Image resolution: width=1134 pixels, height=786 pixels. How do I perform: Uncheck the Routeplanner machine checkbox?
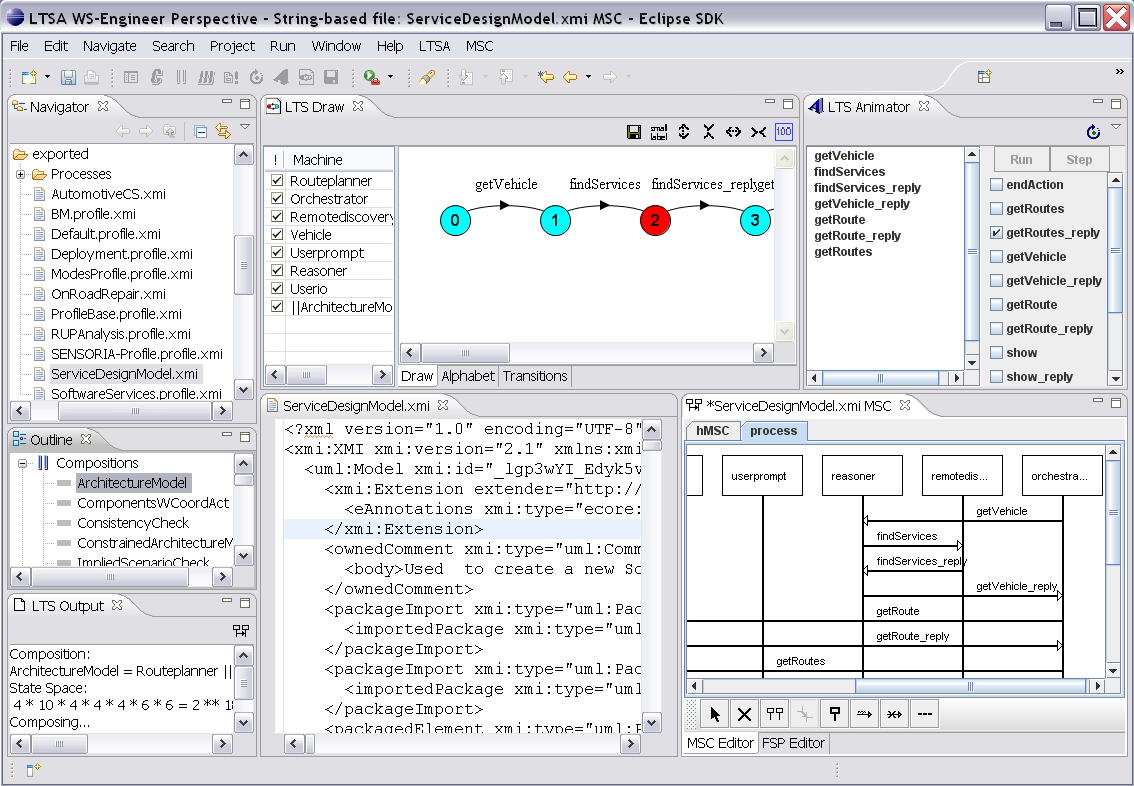[x=277, y=181]
